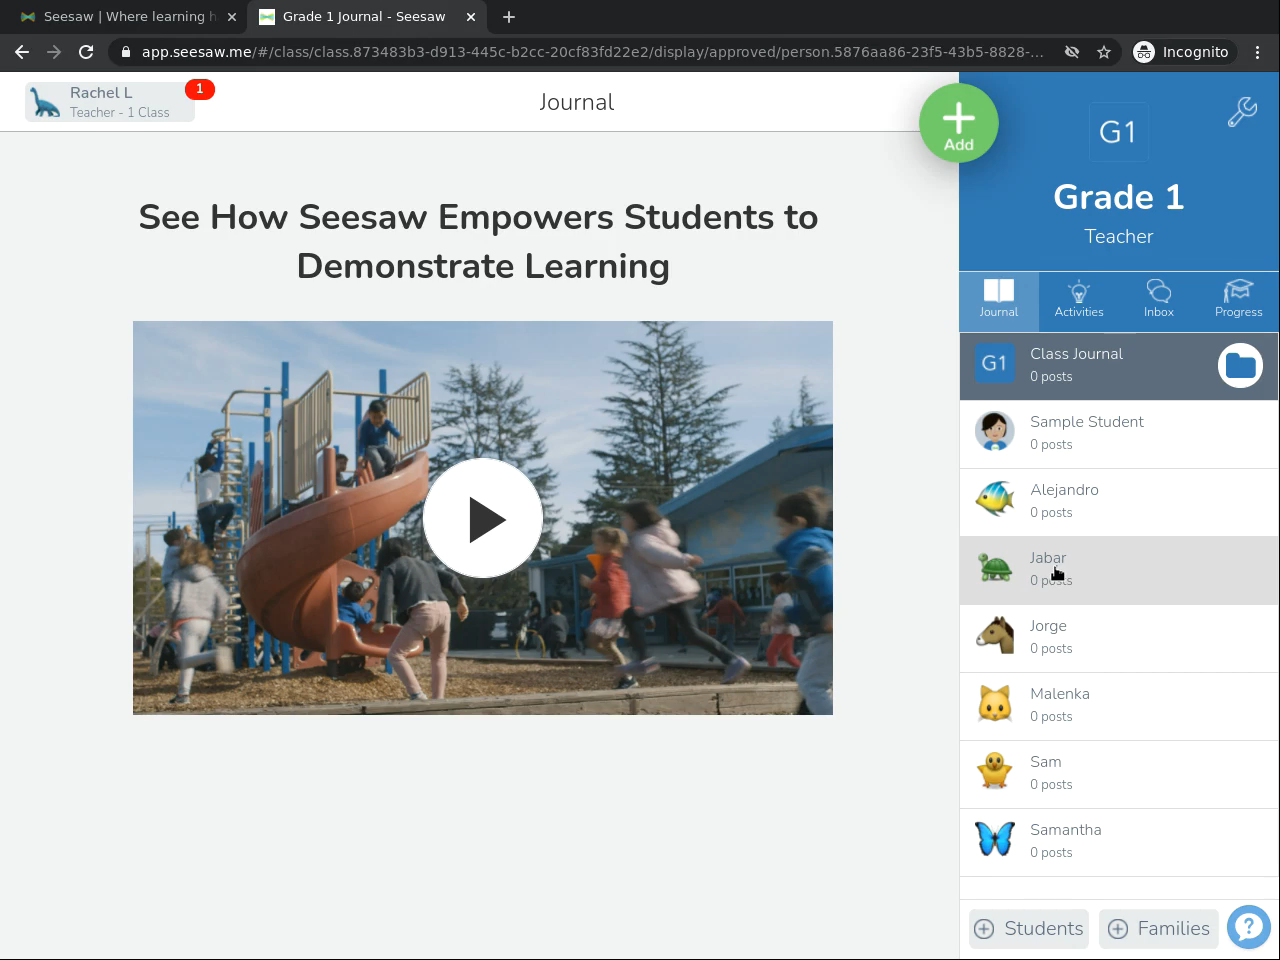The height and width of the screenshot is (960, 1280).
Task: Click the Grade 1 class title
Action: pos(1118,197)
